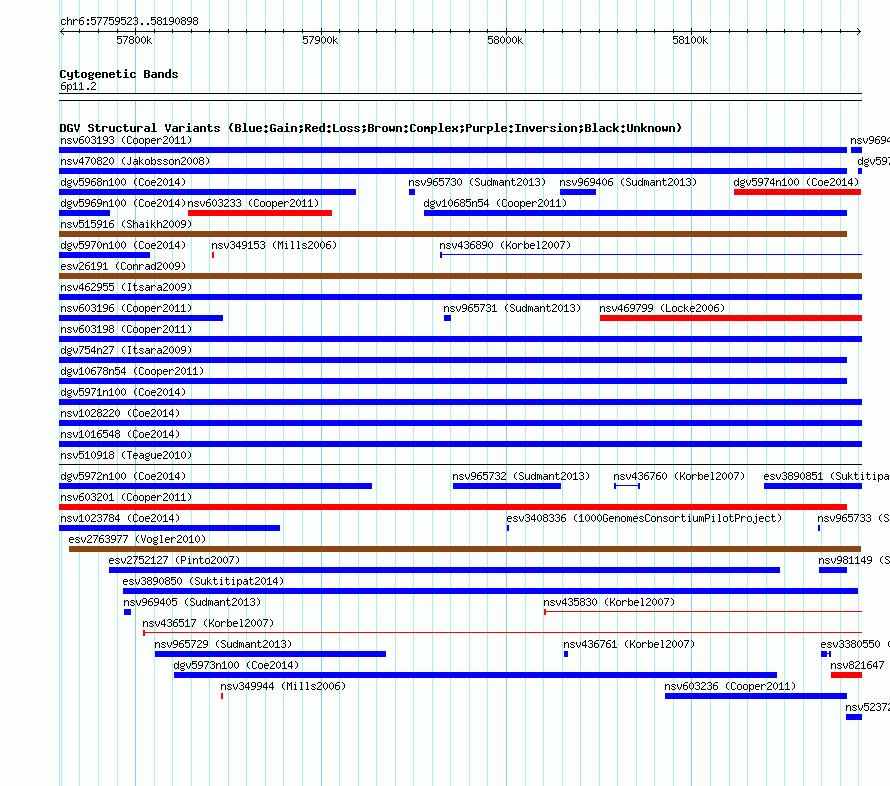890x786 pixels.
Task: Click the nsv981149 blue bar
Action: [833, 570]
